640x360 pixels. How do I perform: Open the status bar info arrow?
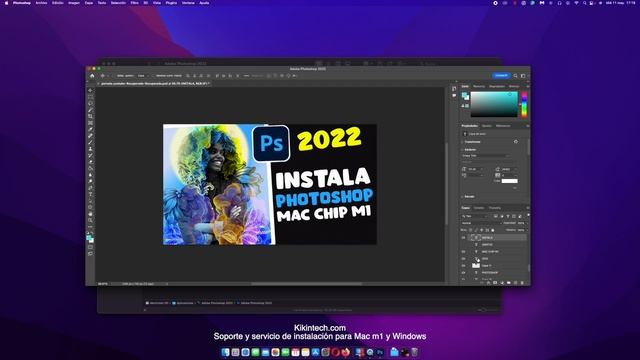click(167, 284)
